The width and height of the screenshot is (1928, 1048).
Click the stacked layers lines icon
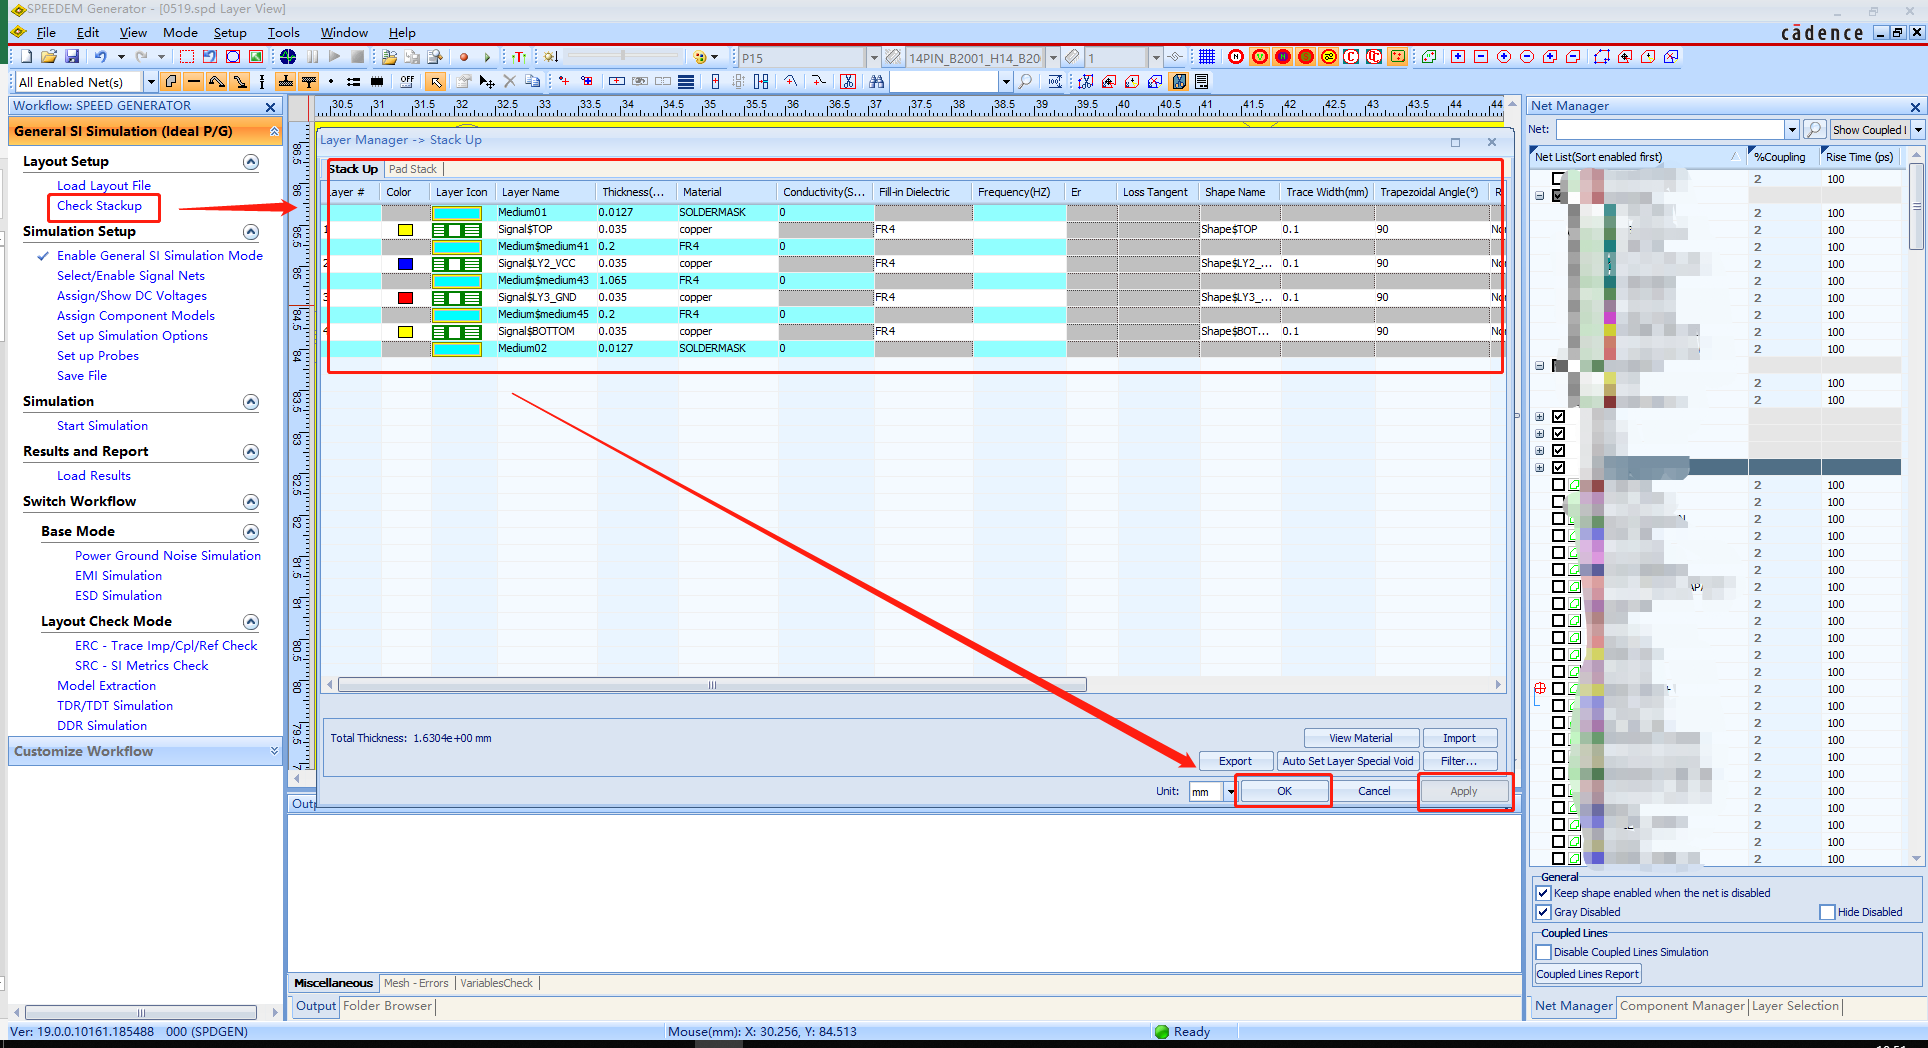pyautogui.click(x=686, y=81)
